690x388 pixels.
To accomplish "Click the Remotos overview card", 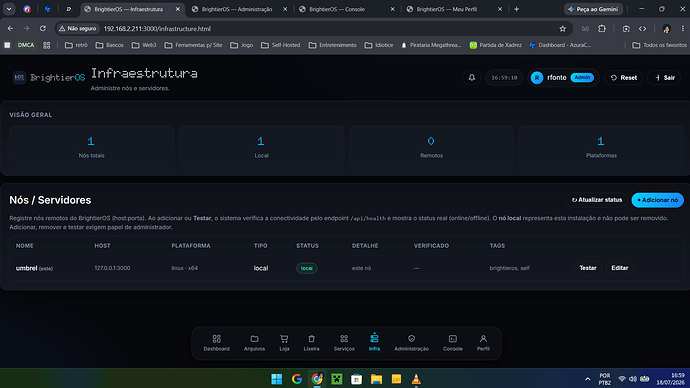I will click(x=431, y=146).
